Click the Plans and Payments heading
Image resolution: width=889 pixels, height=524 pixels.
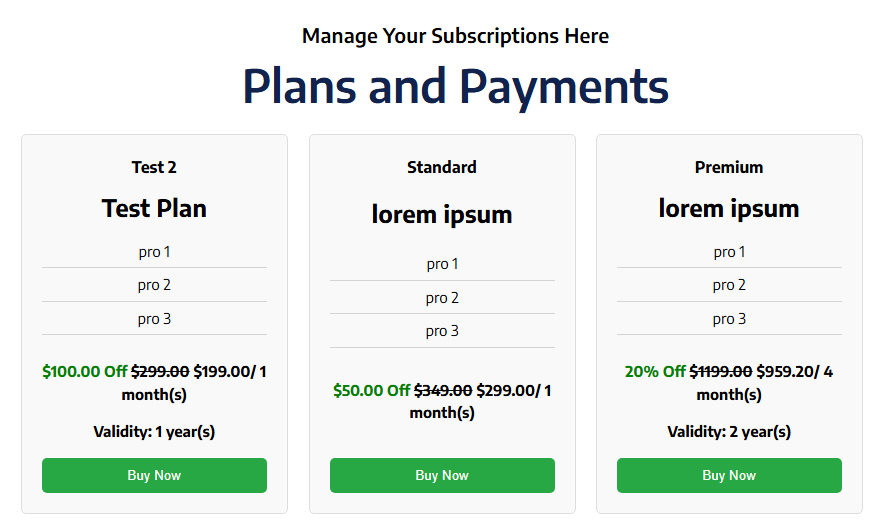click(455, 86)
